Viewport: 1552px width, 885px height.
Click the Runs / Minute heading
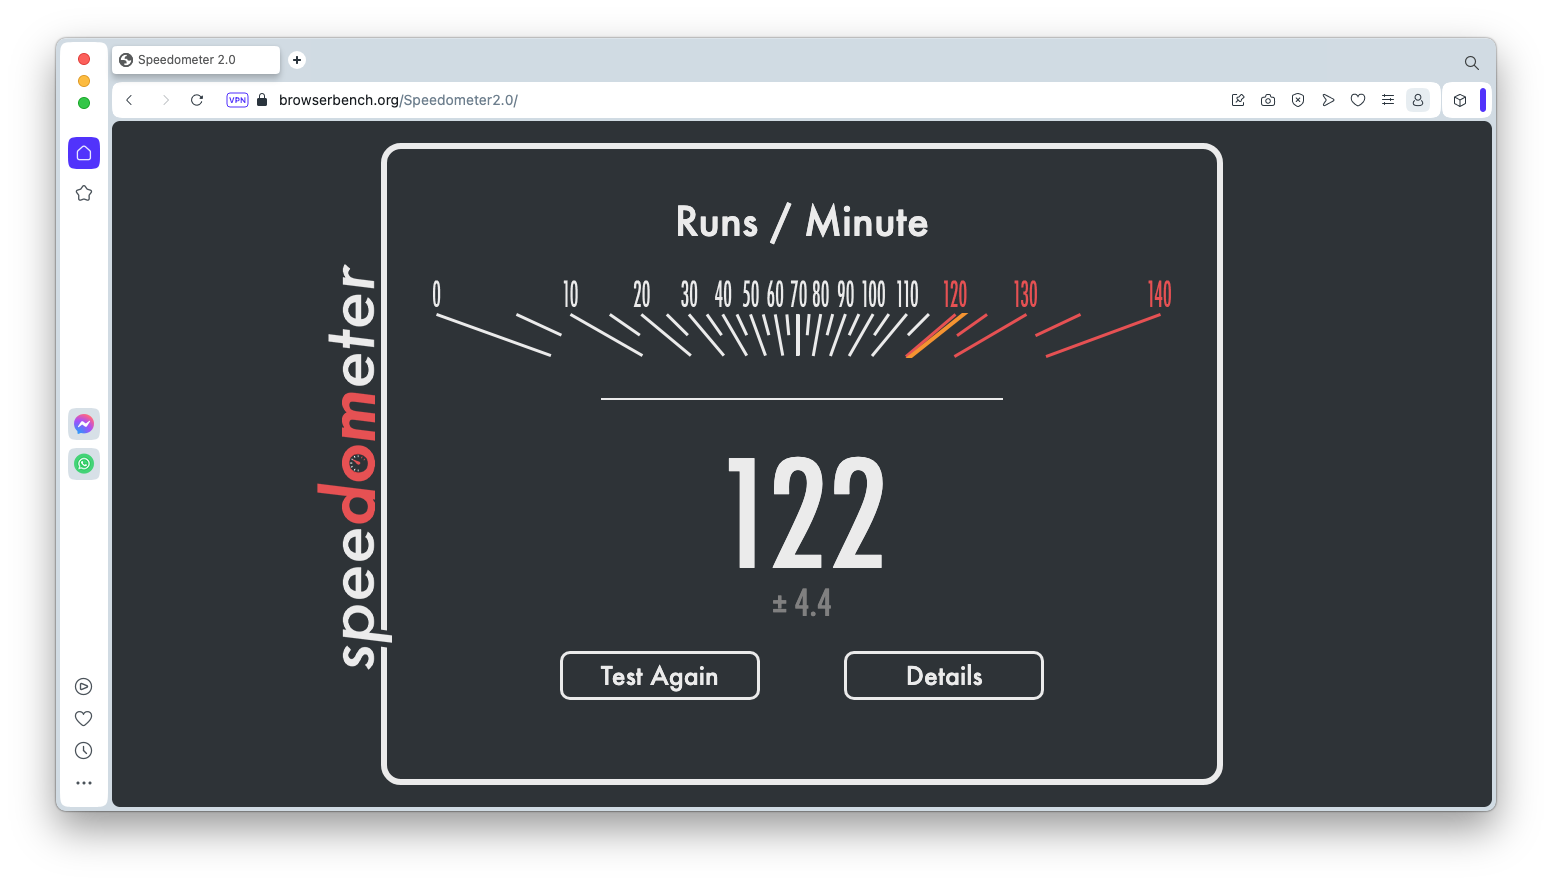tap(802, 222)
